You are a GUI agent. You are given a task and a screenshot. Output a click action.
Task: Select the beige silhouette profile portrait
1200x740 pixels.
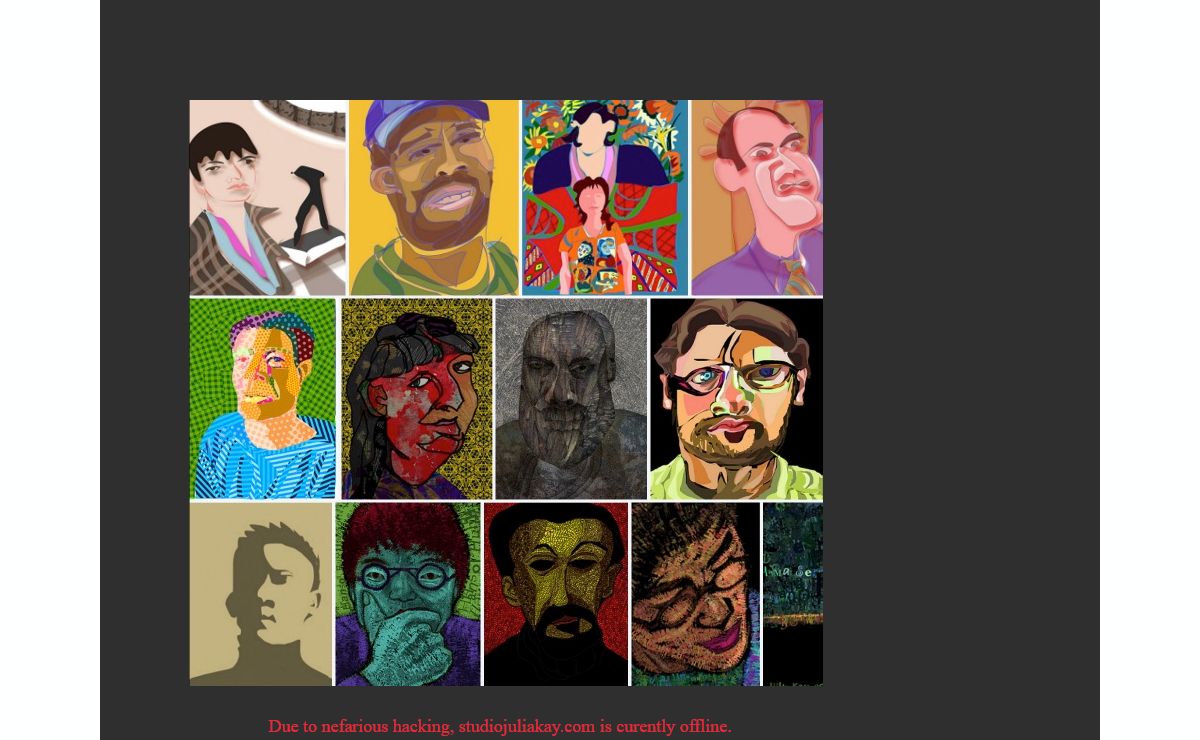pos(261,594)
